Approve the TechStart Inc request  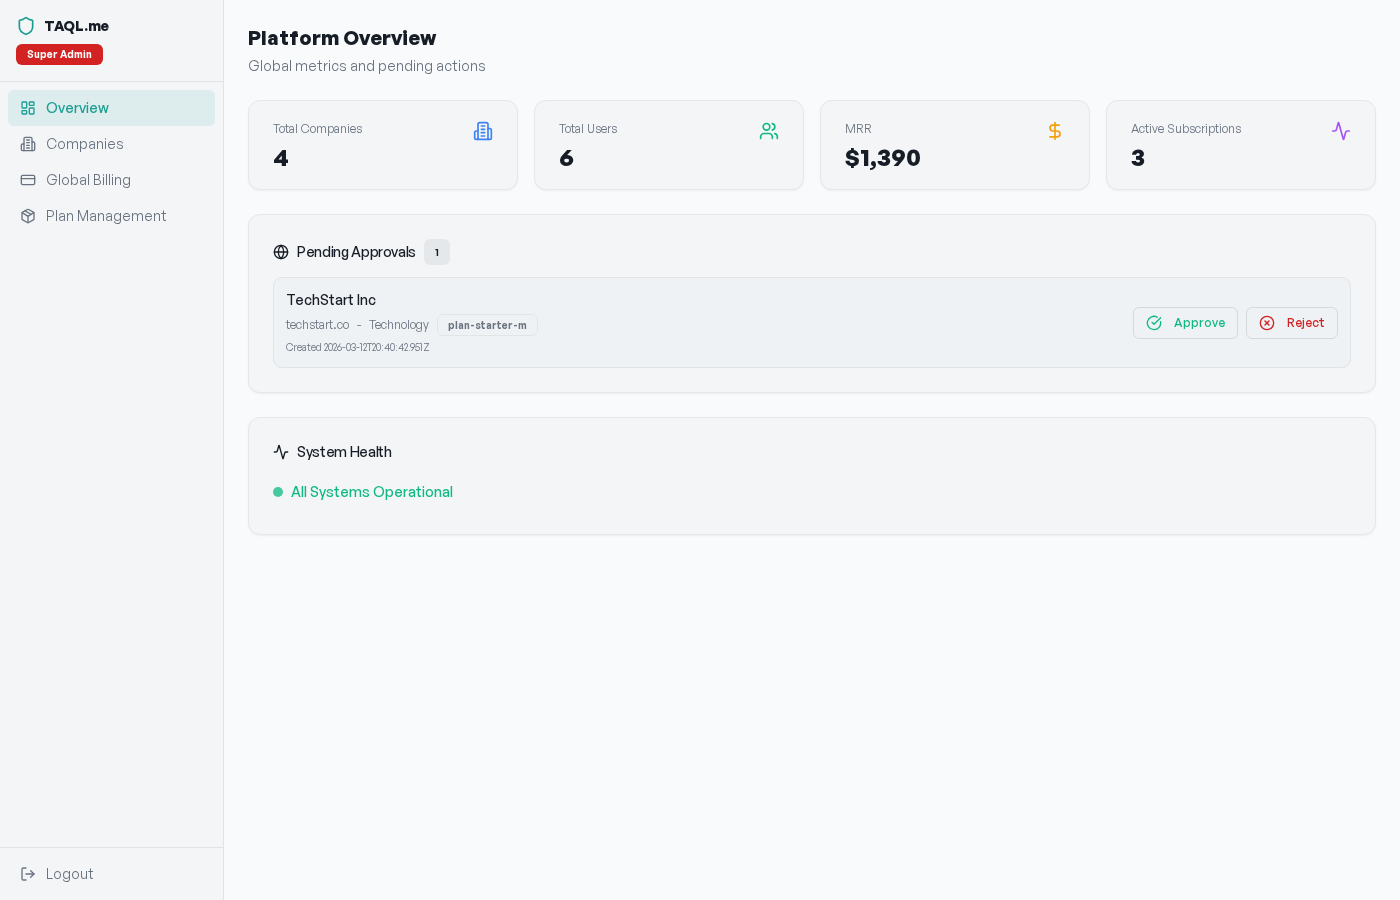coord(1185,323)
